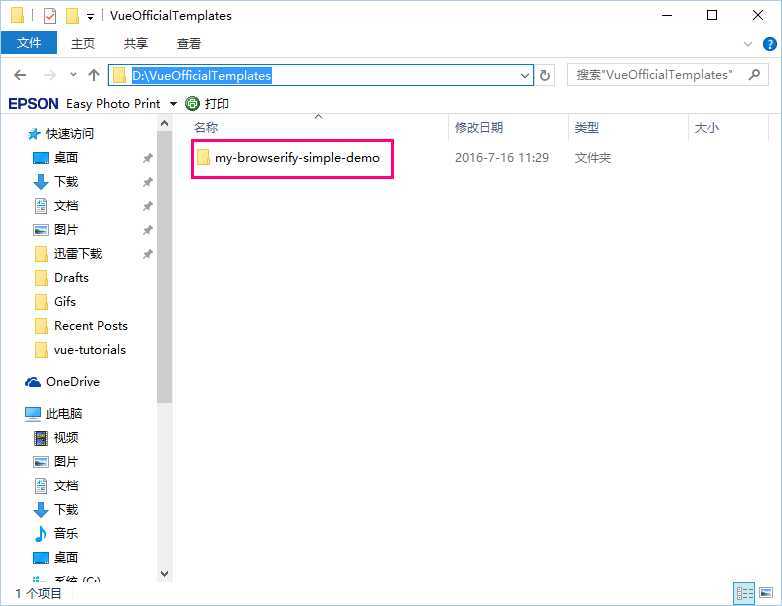Click sidebar scrollbar up arrow
The height and width of the screenshot is (606, 782).
[x=164, y=123]
